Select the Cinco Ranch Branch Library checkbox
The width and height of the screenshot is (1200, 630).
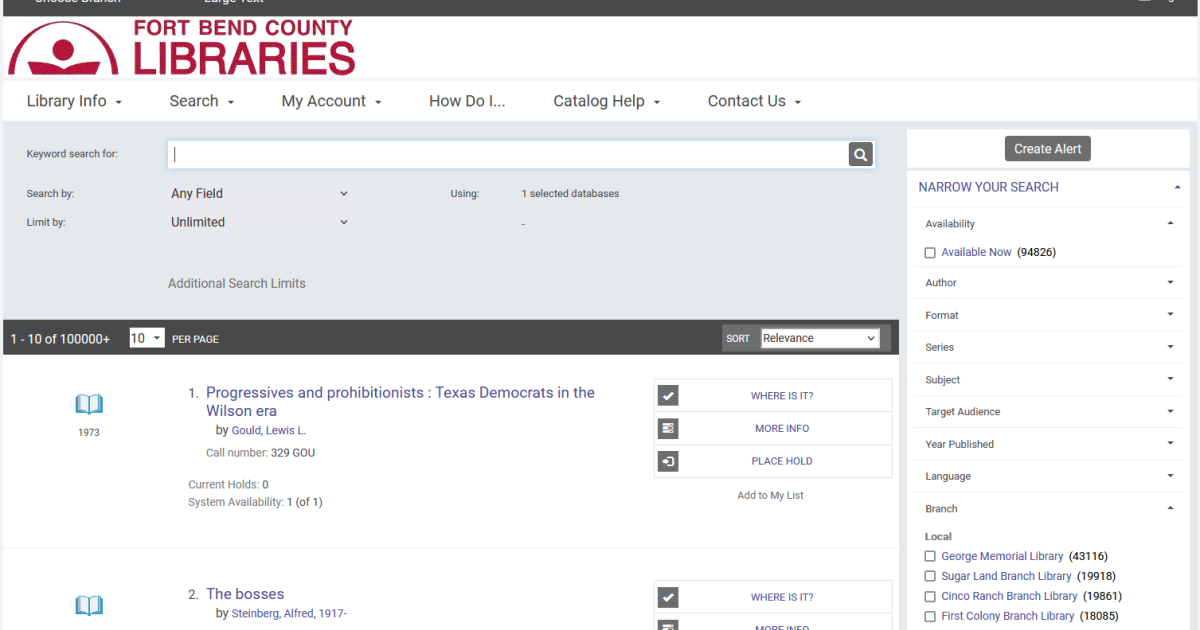coord(930,596)
